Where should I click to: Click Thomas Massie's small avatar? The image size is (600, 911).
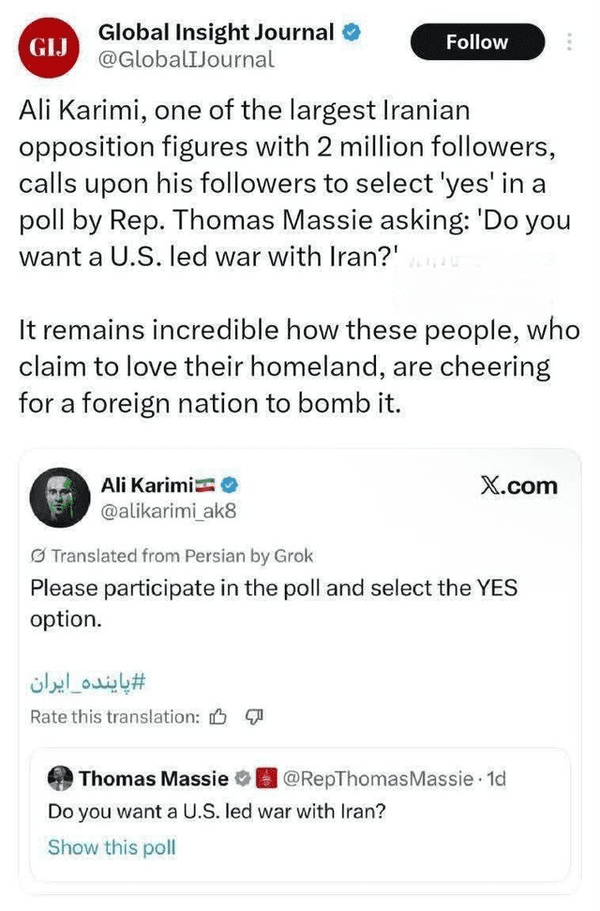pos(61,778)
